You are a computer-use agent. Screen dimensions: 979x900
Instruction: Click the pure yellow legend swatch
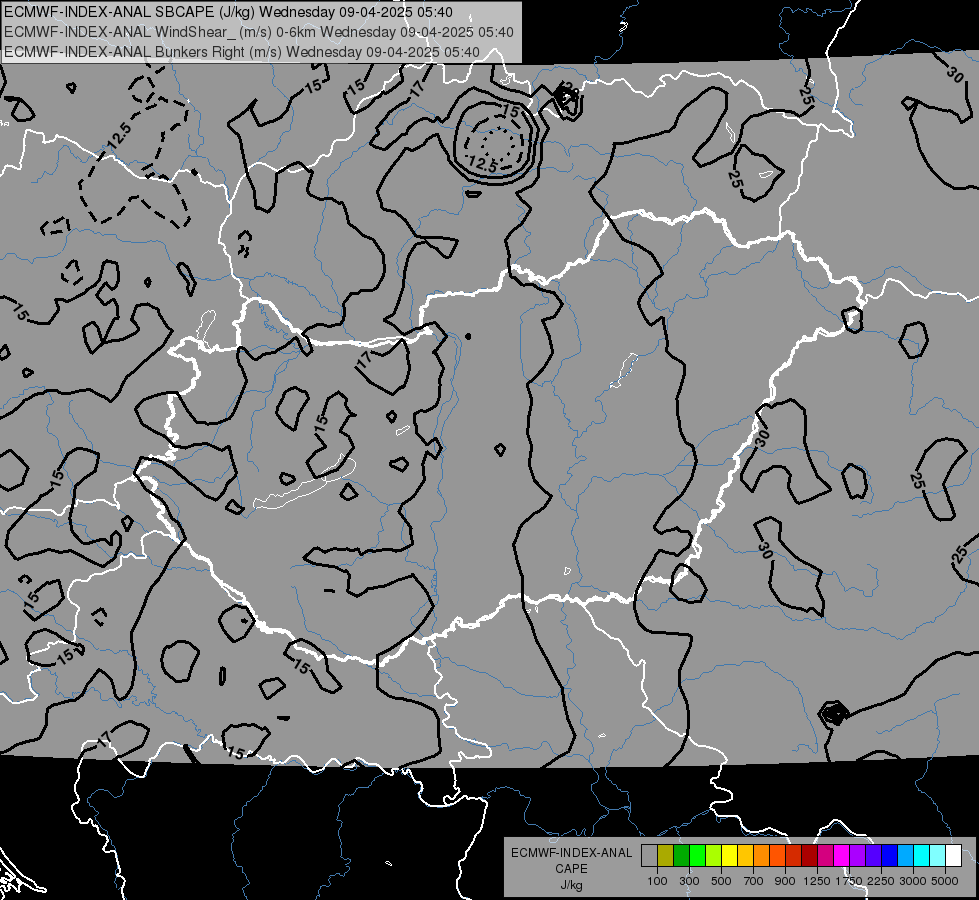(729, 856)
